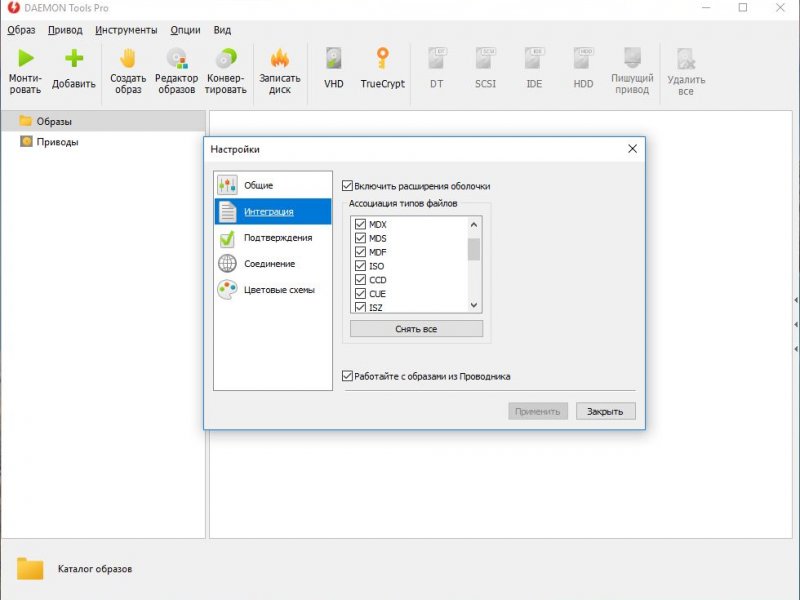This screenshot has width=800, height=600.
Task: Minimize the DAEMON Tools Pro window
Action: [706, 7]
